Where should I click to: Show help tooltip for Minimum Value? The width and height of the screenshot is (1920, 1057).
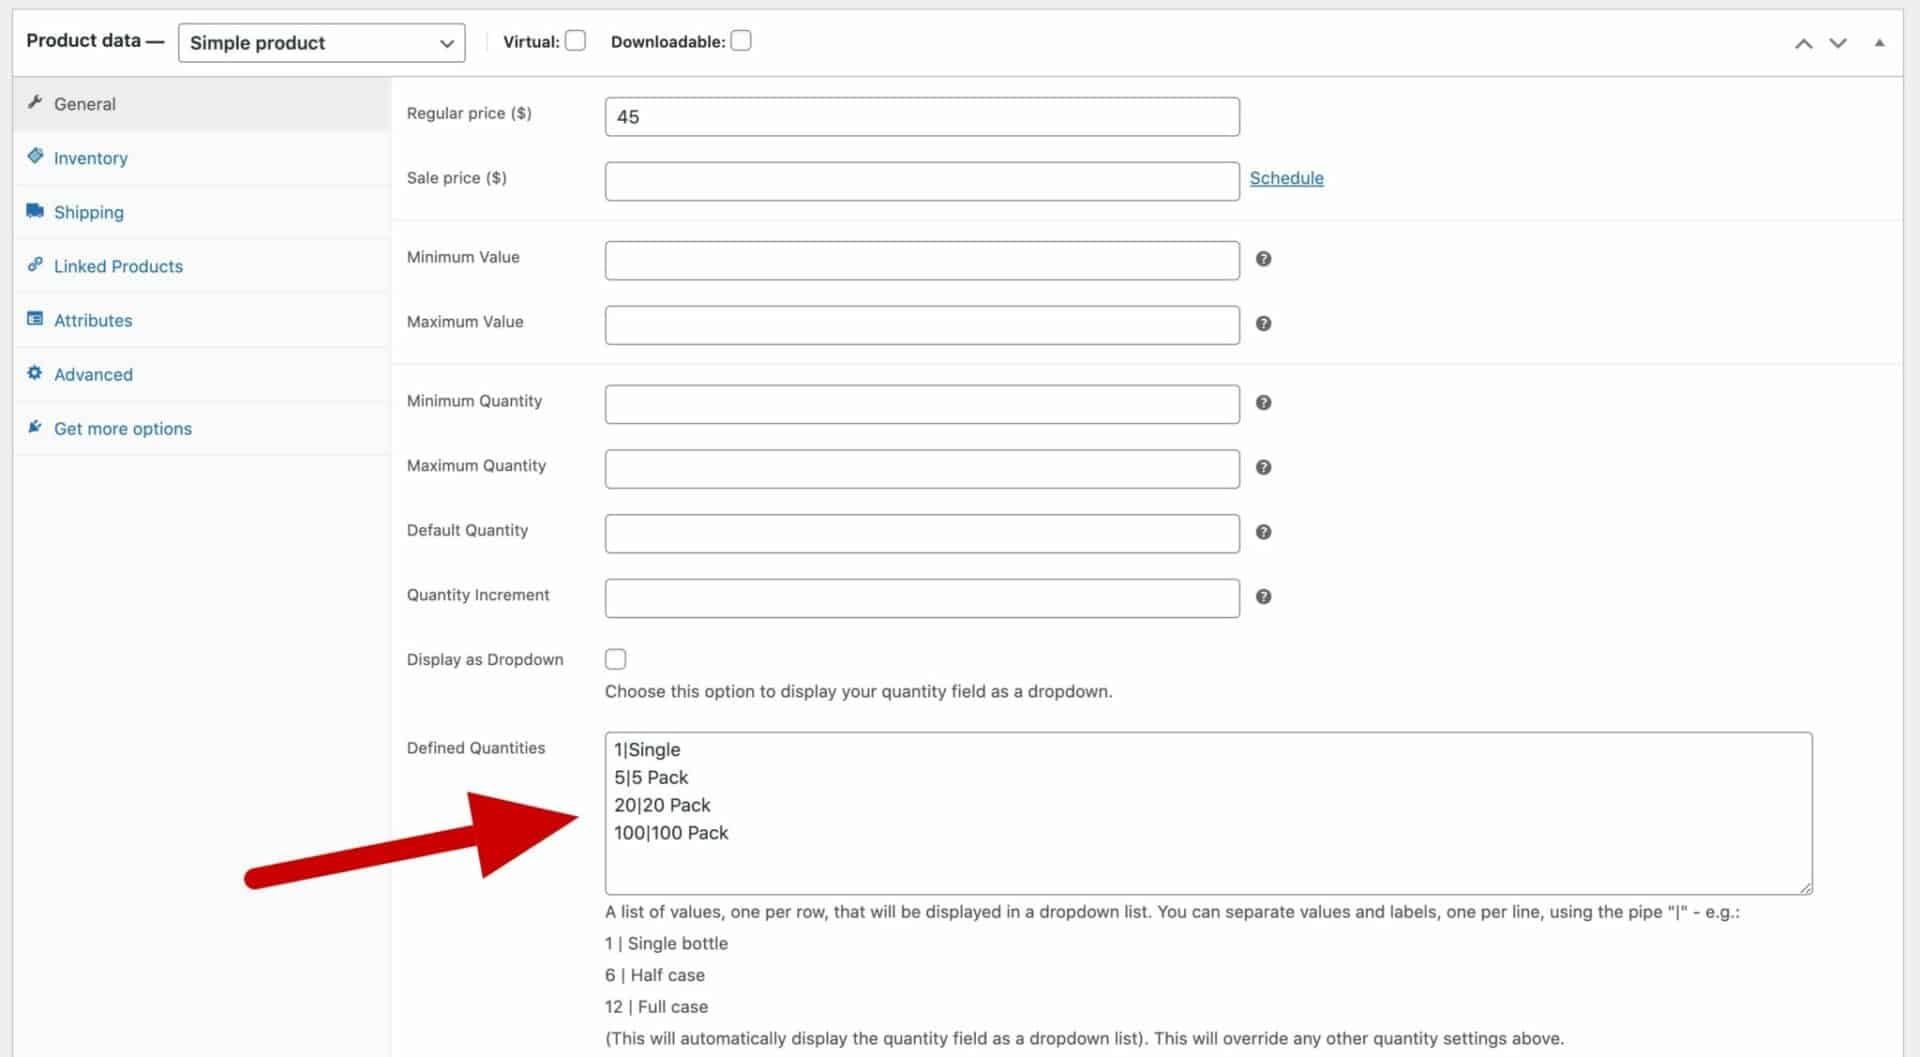[x=1263, y=259]
